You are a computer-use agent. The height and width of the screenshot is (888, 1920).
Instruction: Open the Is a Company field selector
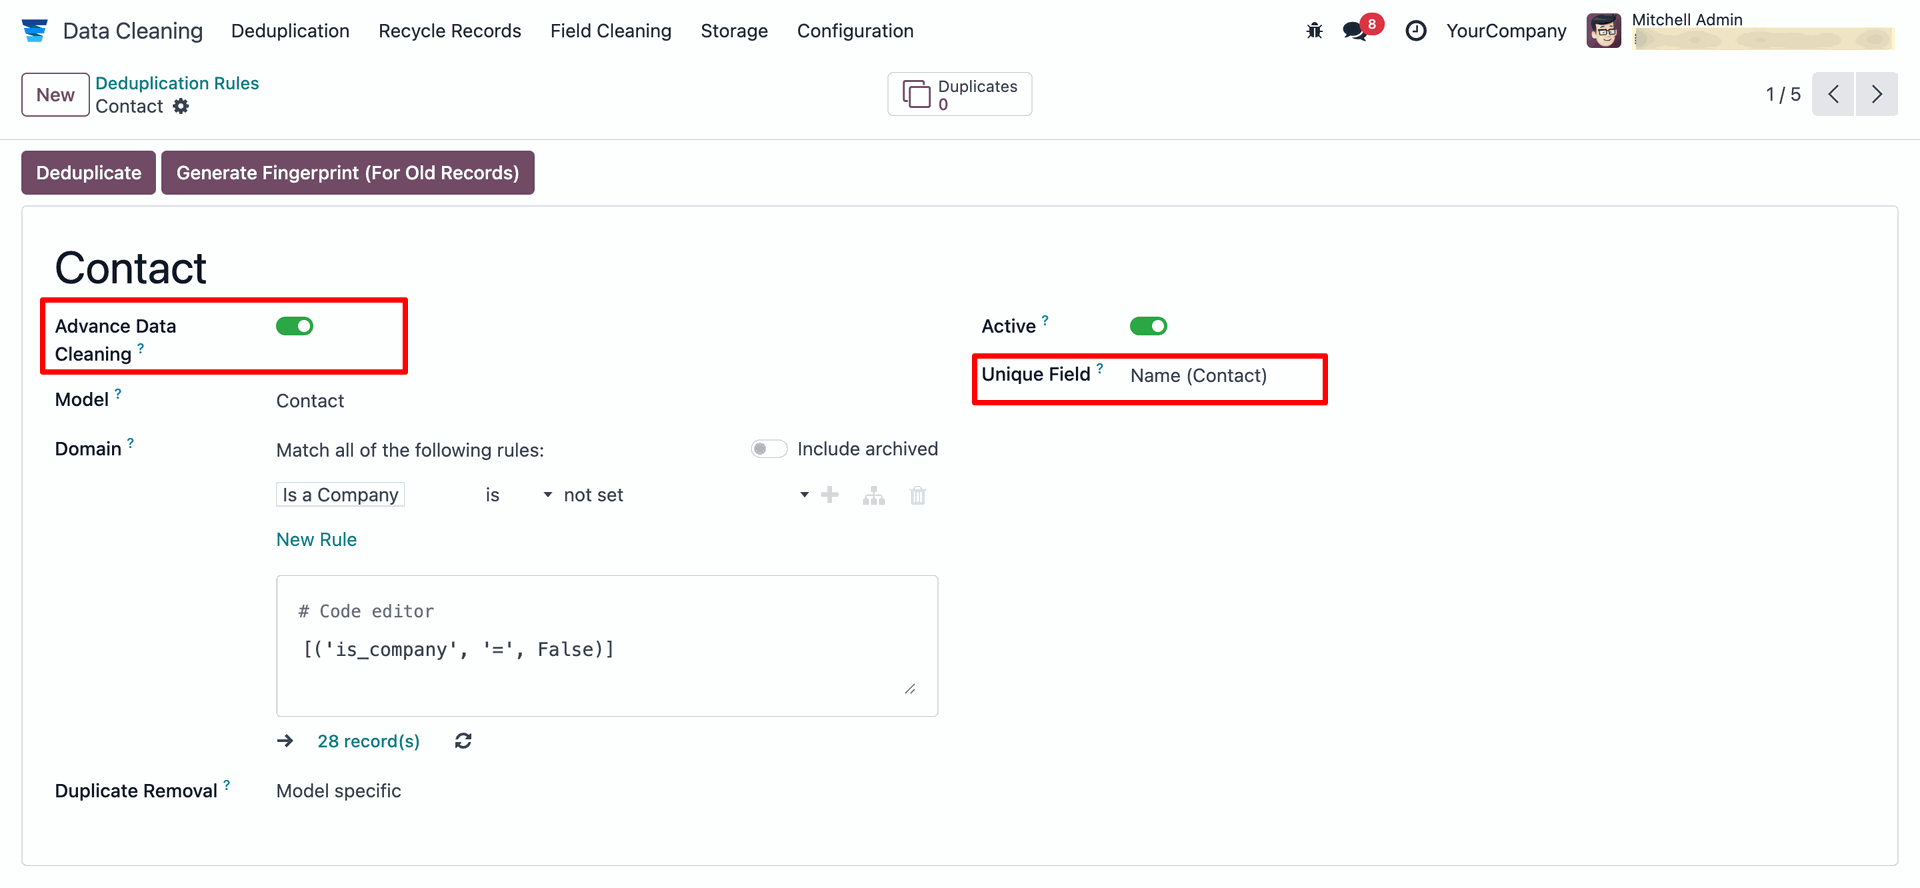340,495
